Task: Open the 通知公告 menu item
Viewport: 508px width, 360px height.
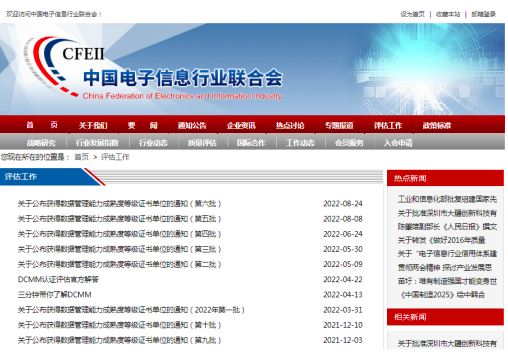Action: coord(192,125)
